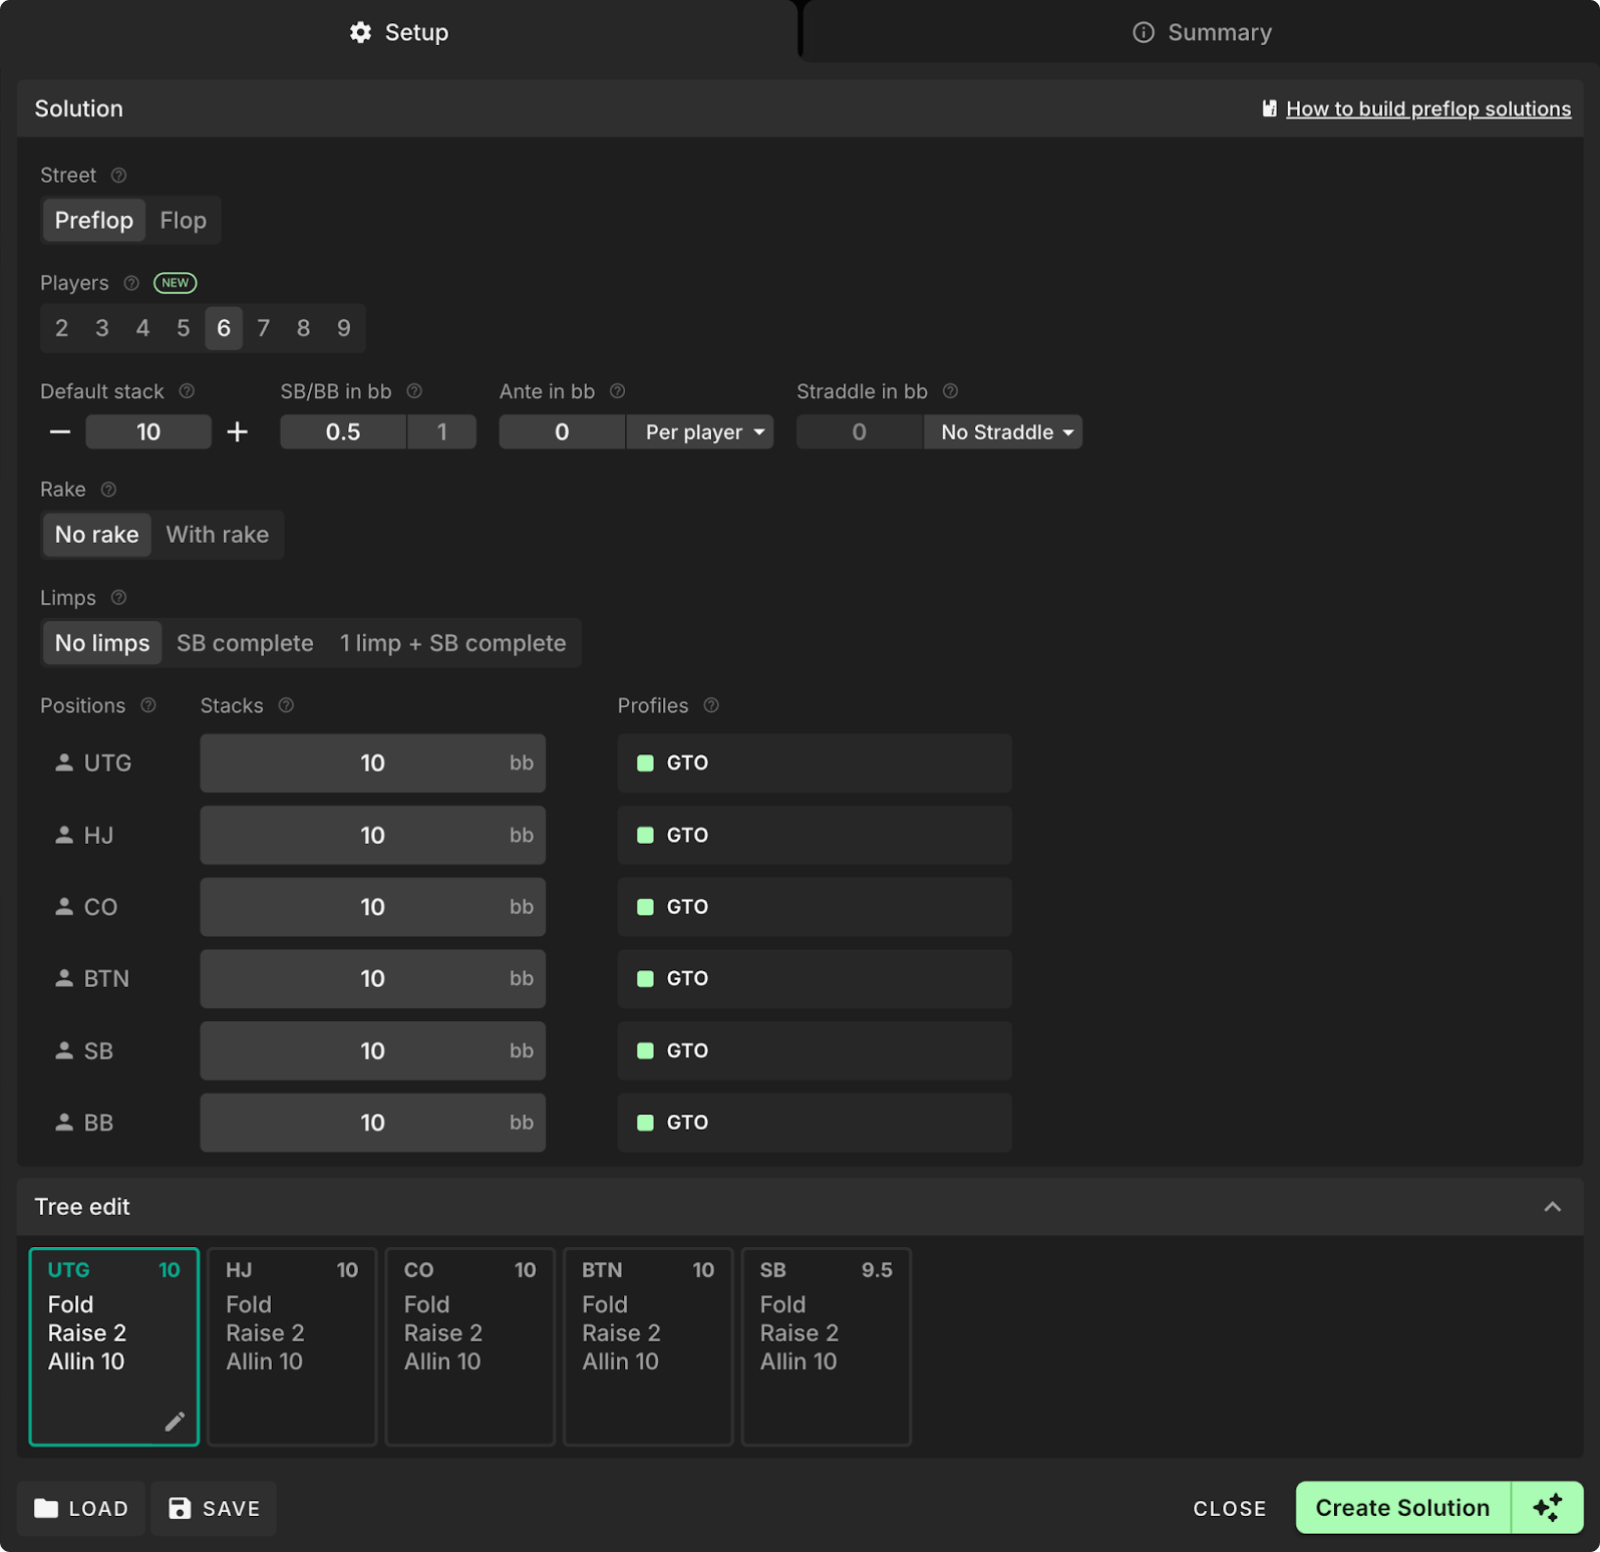Select the SB complete limps option

[x=245, y=643]
